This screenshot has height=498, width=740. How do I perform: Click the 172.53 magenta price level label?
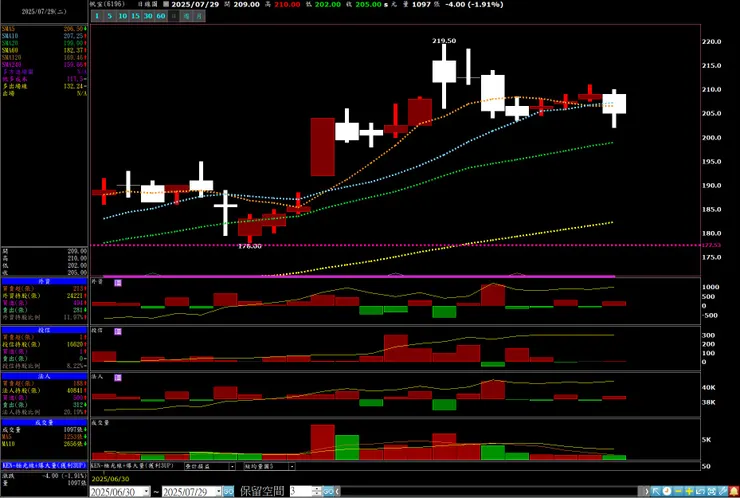tap(711, 245)
